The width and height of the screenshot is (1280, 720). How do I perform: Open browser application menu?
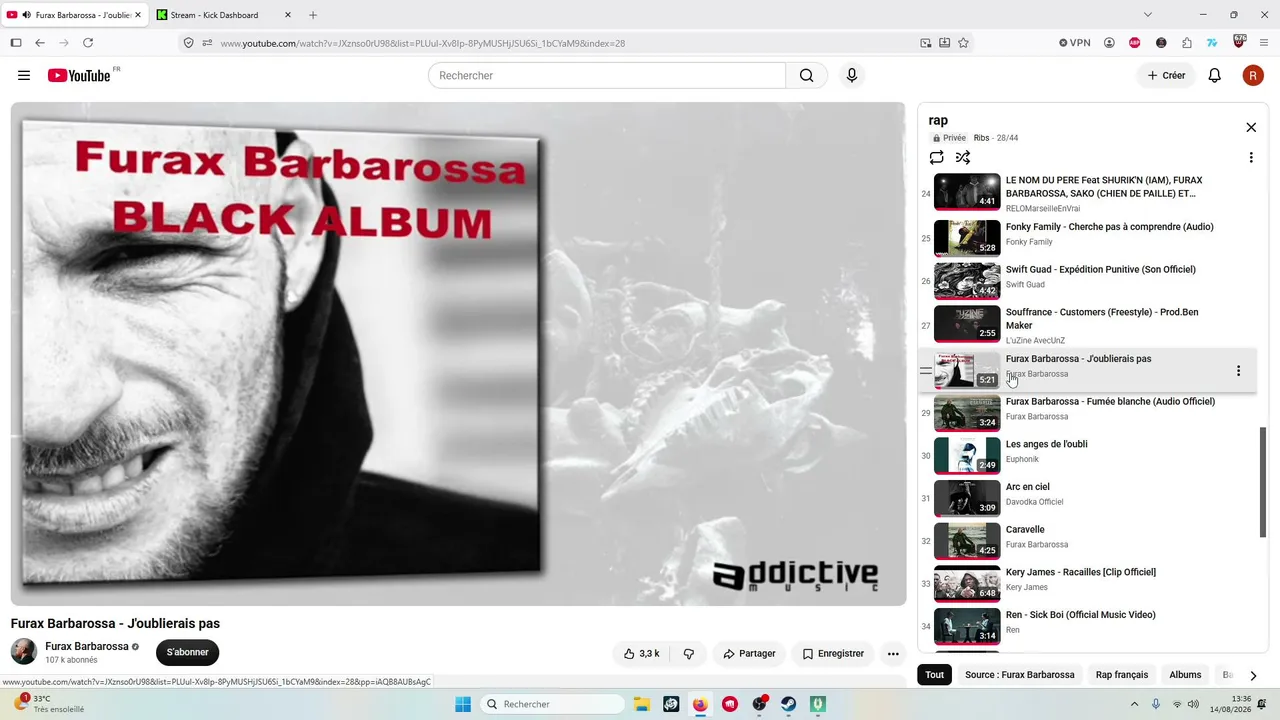[1264, 43]
